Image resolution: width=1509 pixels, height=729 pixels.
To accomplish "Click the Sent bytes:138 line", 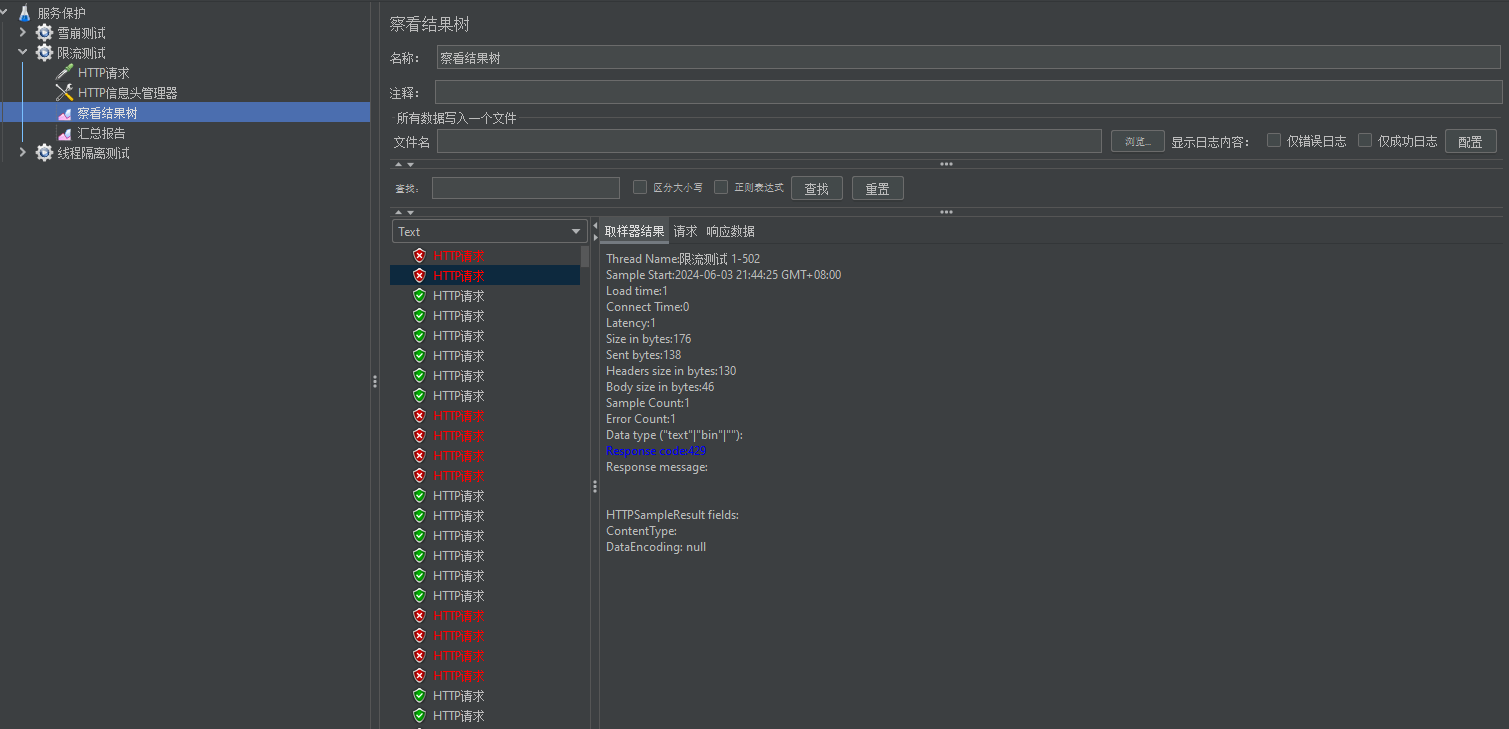I will [x=643, y=355].
